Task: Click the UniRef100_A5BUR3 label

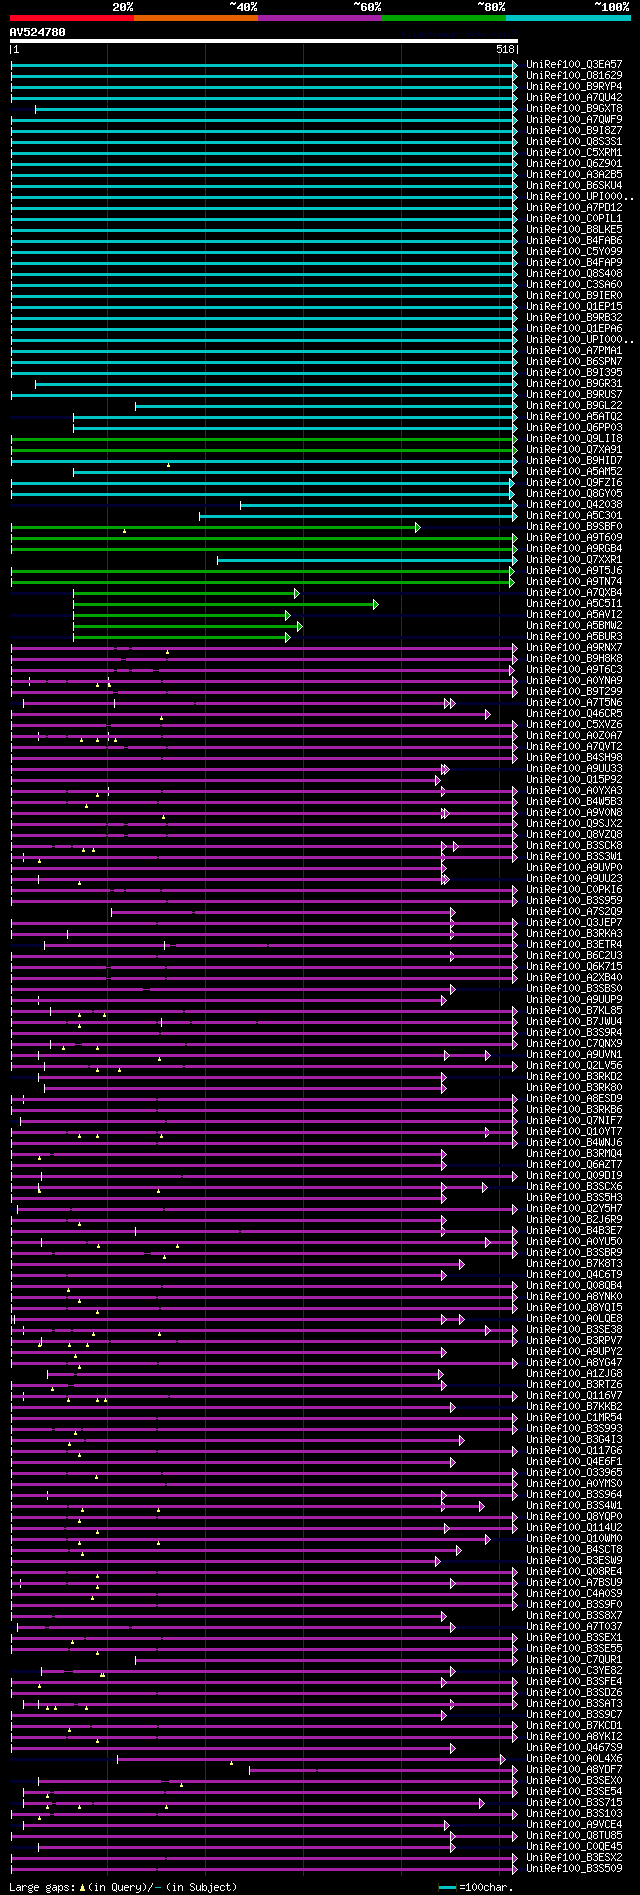Action: [x=574, y=637]
